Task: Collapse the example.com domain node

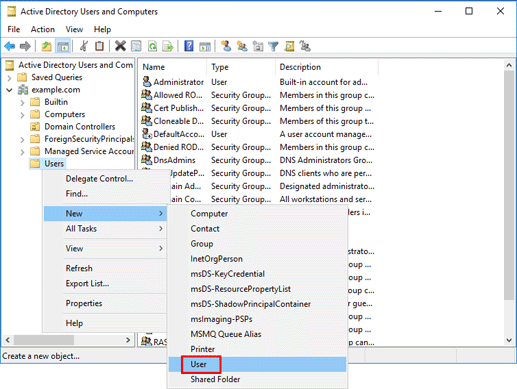Action: pos(9,90)
